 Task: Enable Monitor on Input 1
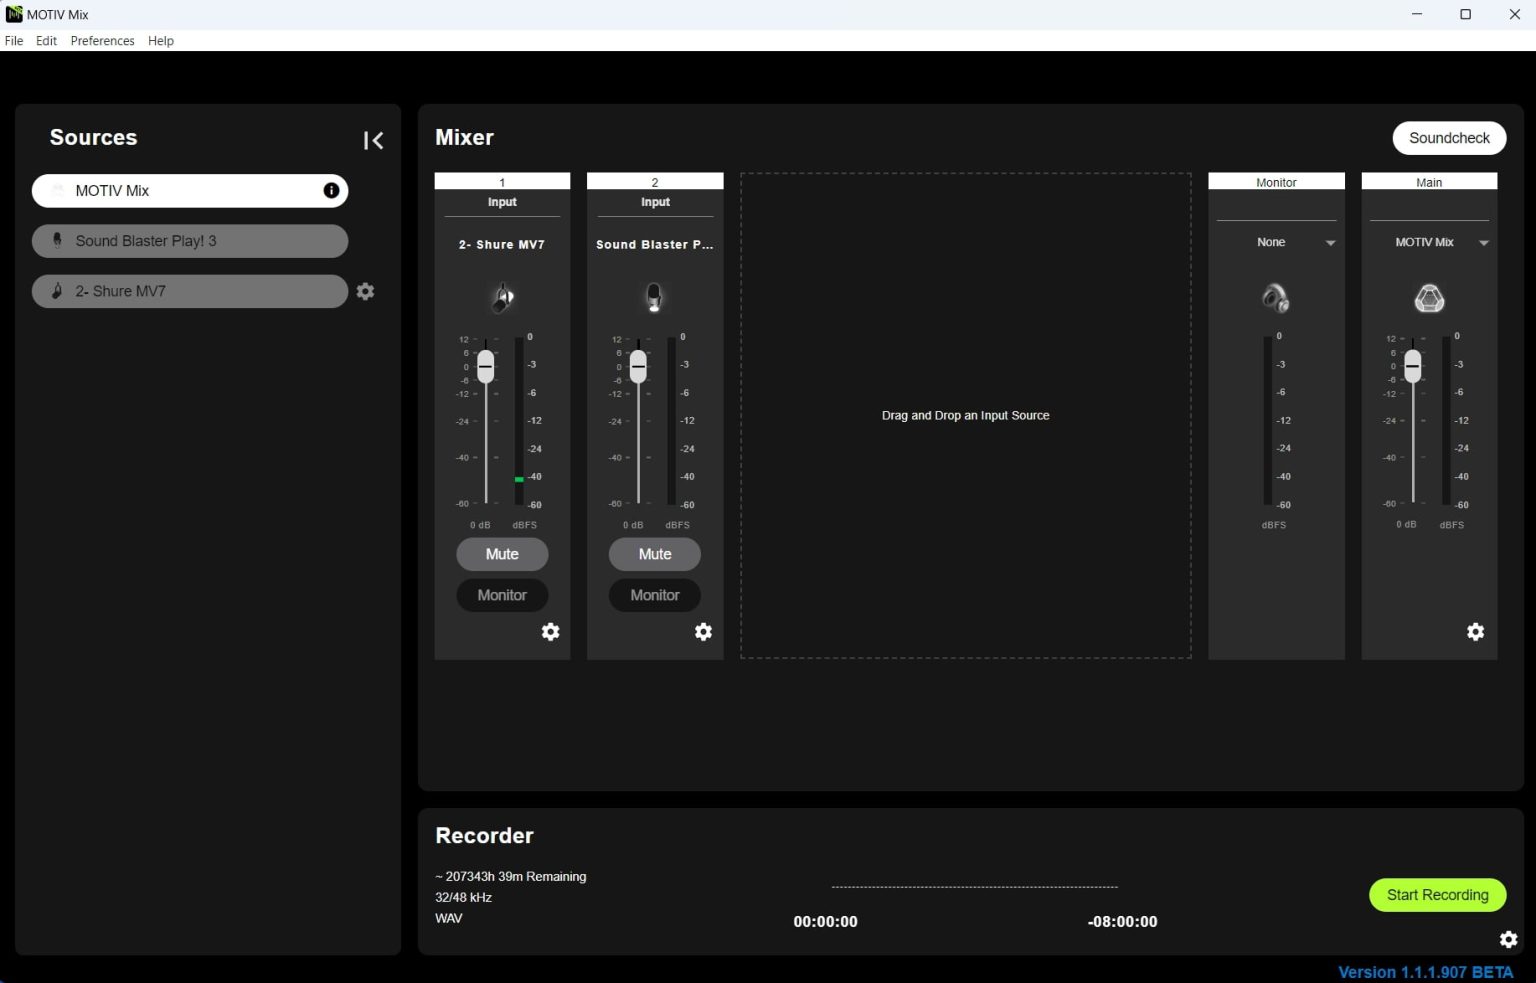pos(502,595)
